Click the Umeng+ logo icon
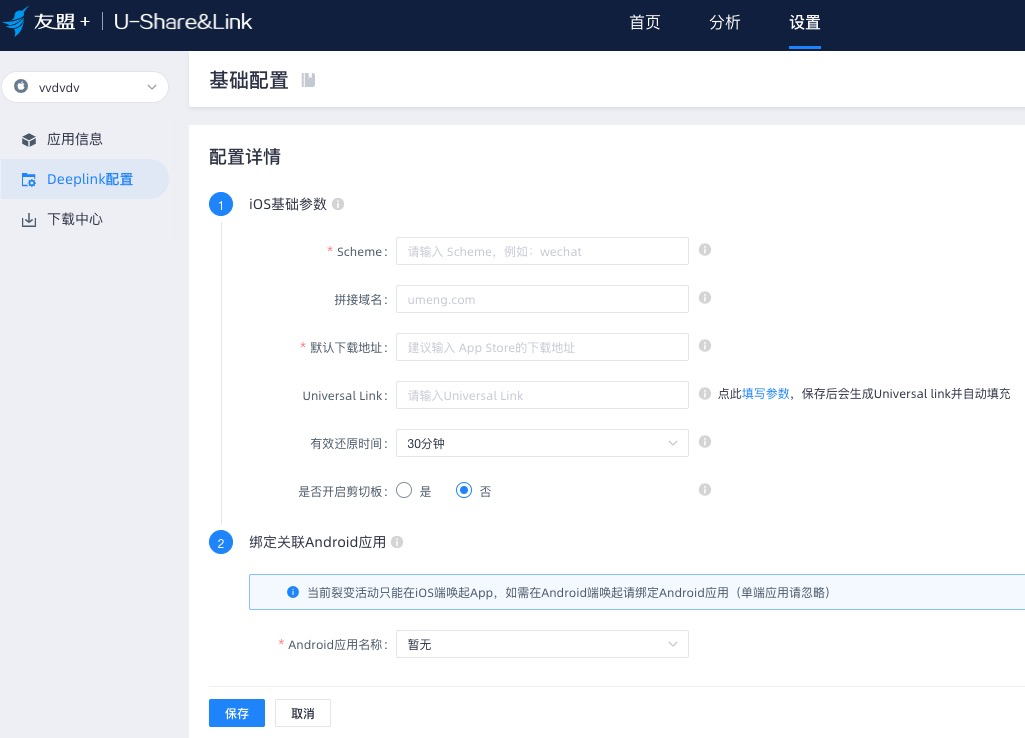This screenshot has width=1025, height=738. tap(16, 21)
